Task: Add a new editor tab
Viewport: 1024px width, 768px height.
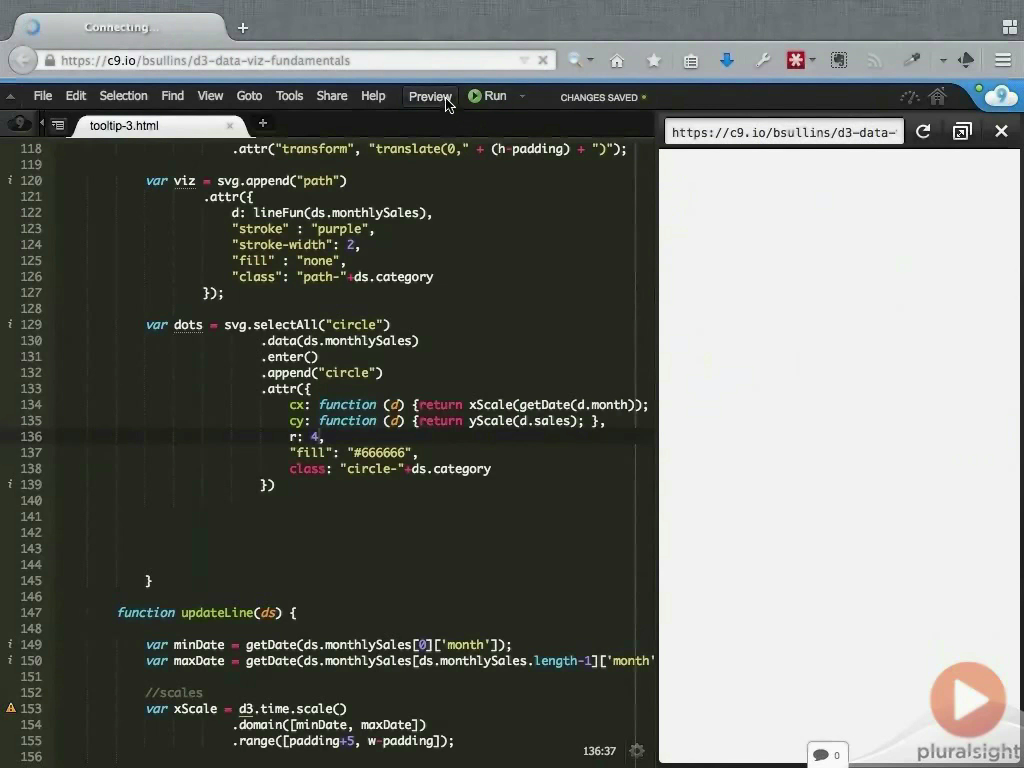Action: 263,123
